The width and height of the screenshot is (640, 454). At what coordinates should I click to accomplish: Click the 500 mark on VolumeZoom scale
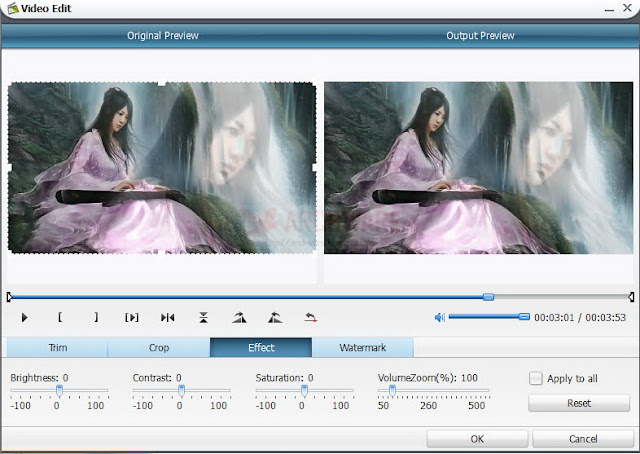click(x=476, y=405)
